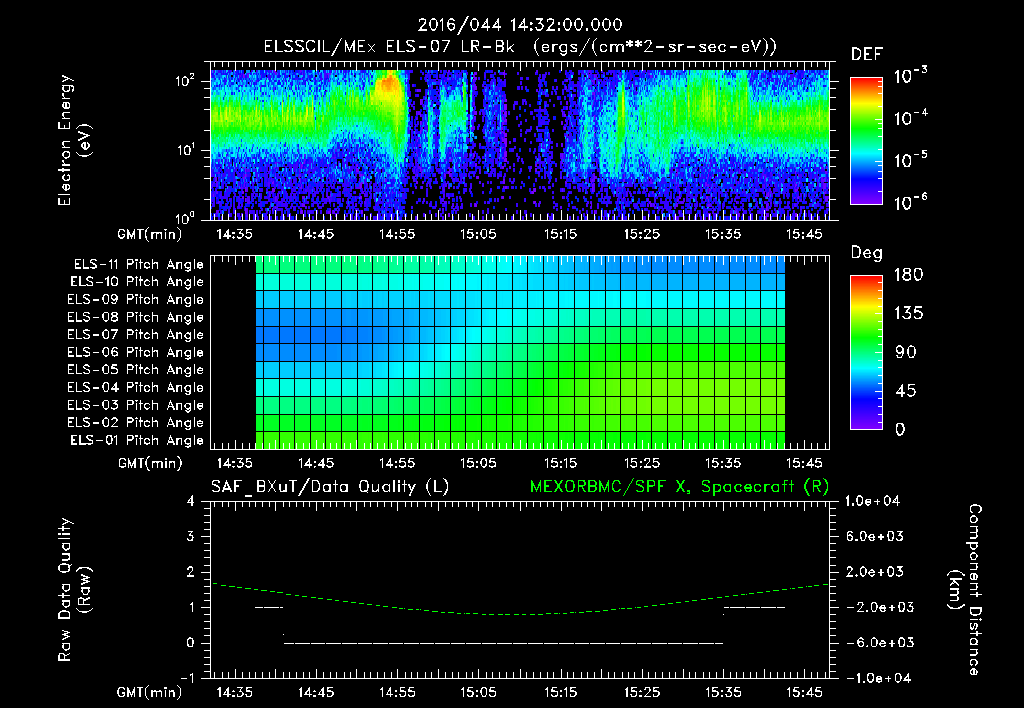Select the timestamp title 2016/044 14:32:00.000
1024x708 pixels.
click(x=520, y=25)
